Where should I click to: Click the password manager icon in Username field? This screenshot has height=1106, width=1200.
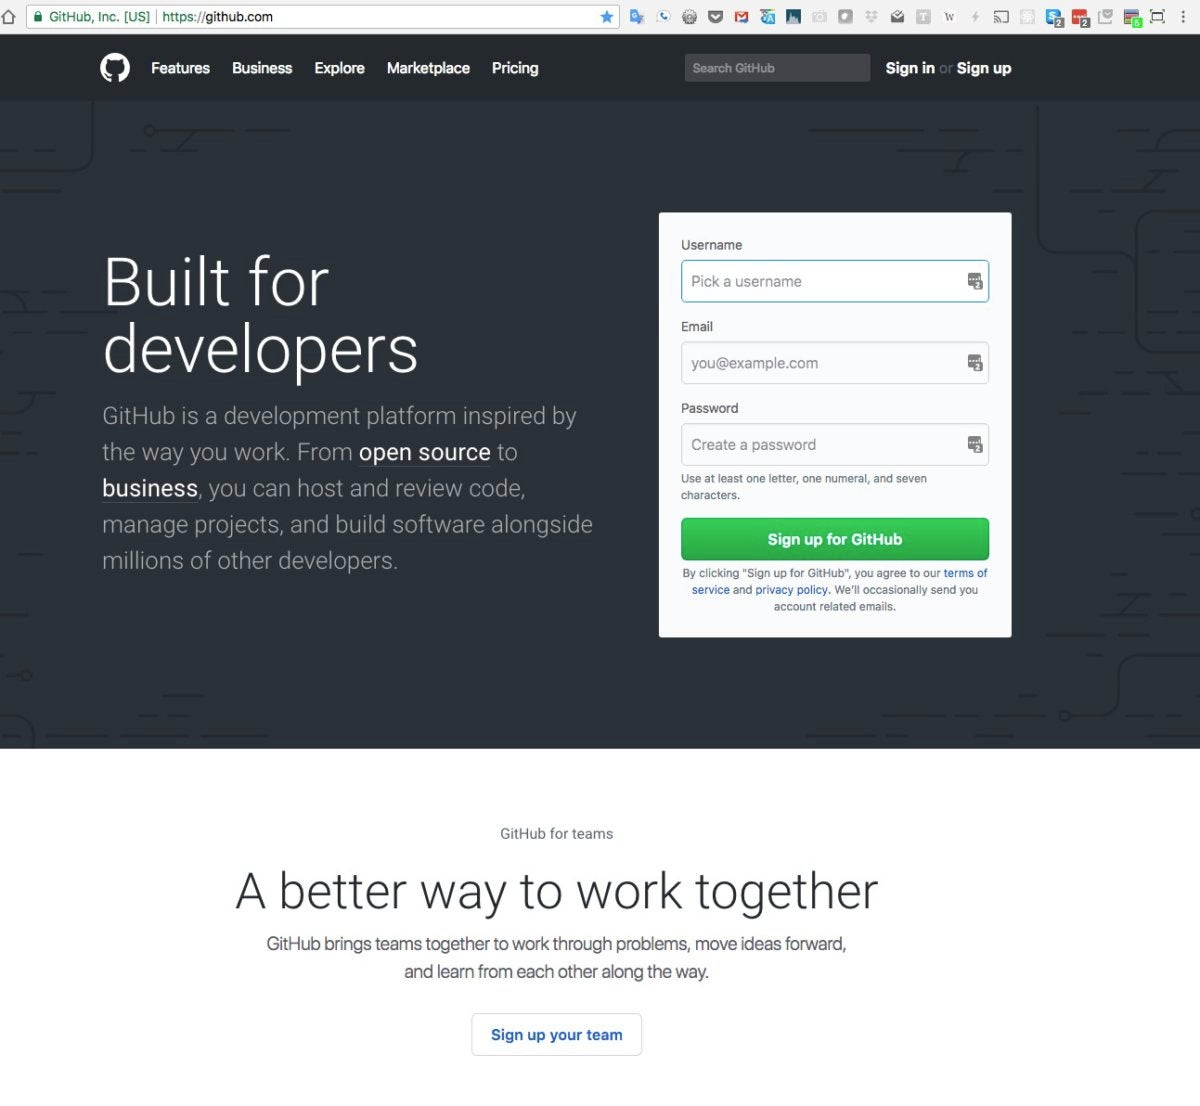[975, 281]
